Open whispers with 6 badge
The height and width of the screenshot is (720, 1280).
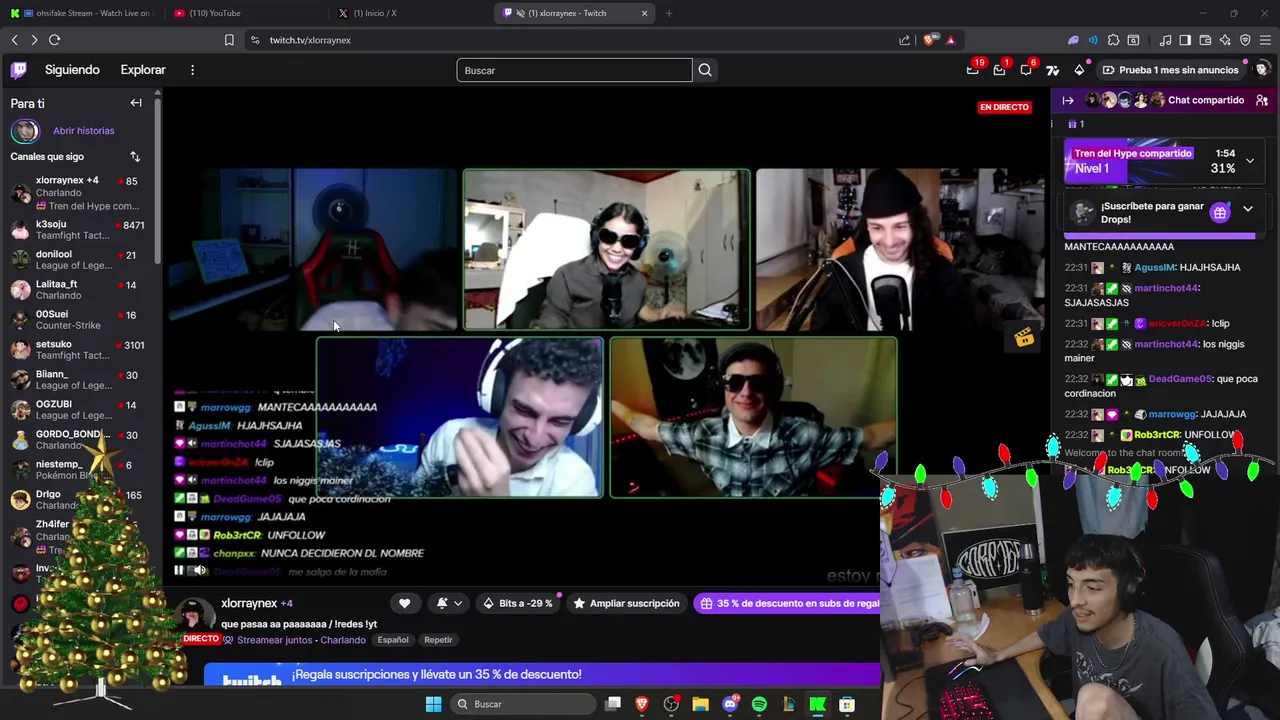(x=1026, y=70)
